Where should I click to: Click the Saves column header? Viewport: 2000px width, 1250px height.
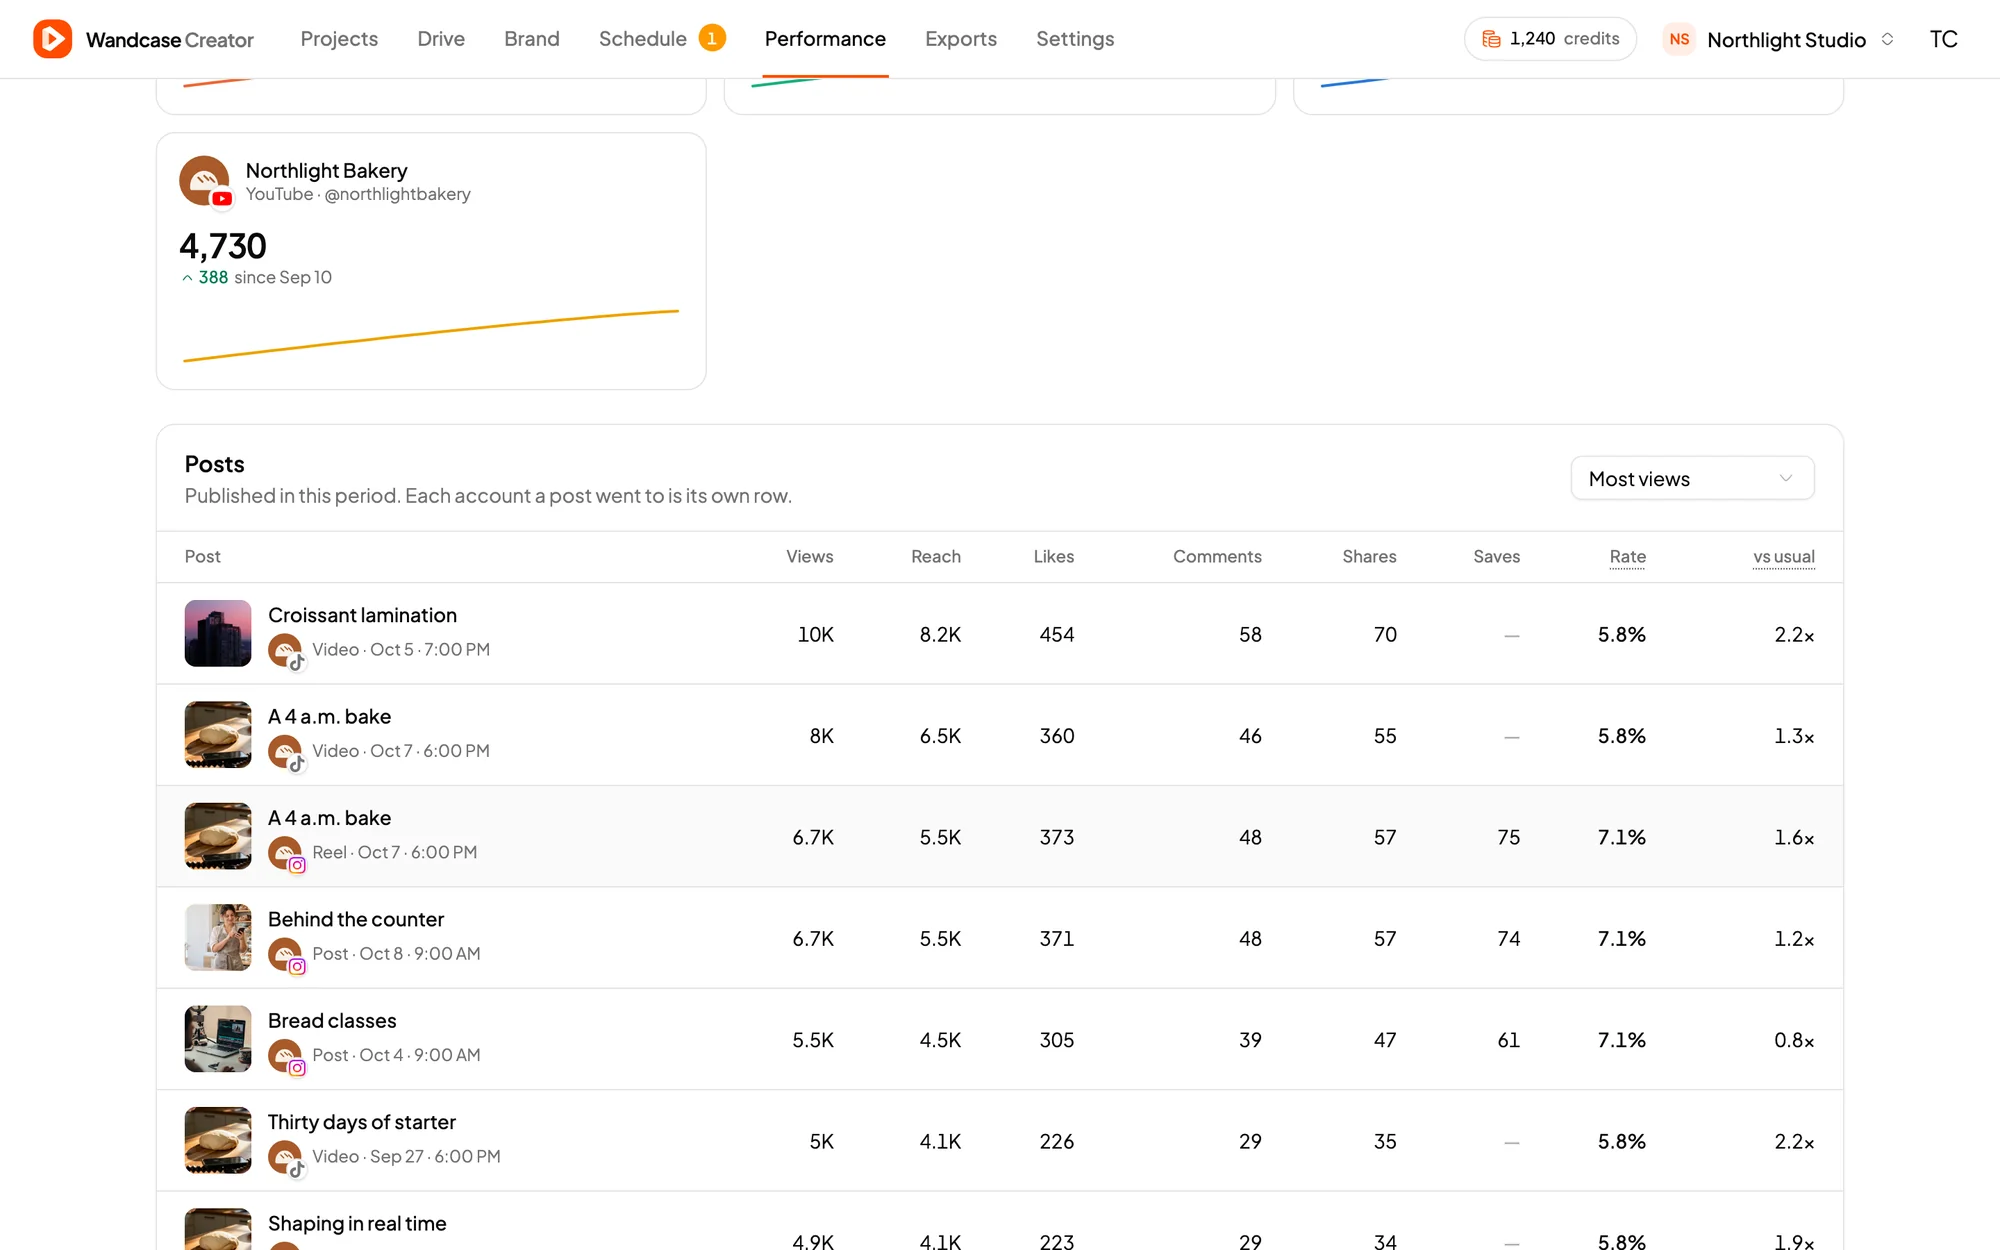point(1496,557)
